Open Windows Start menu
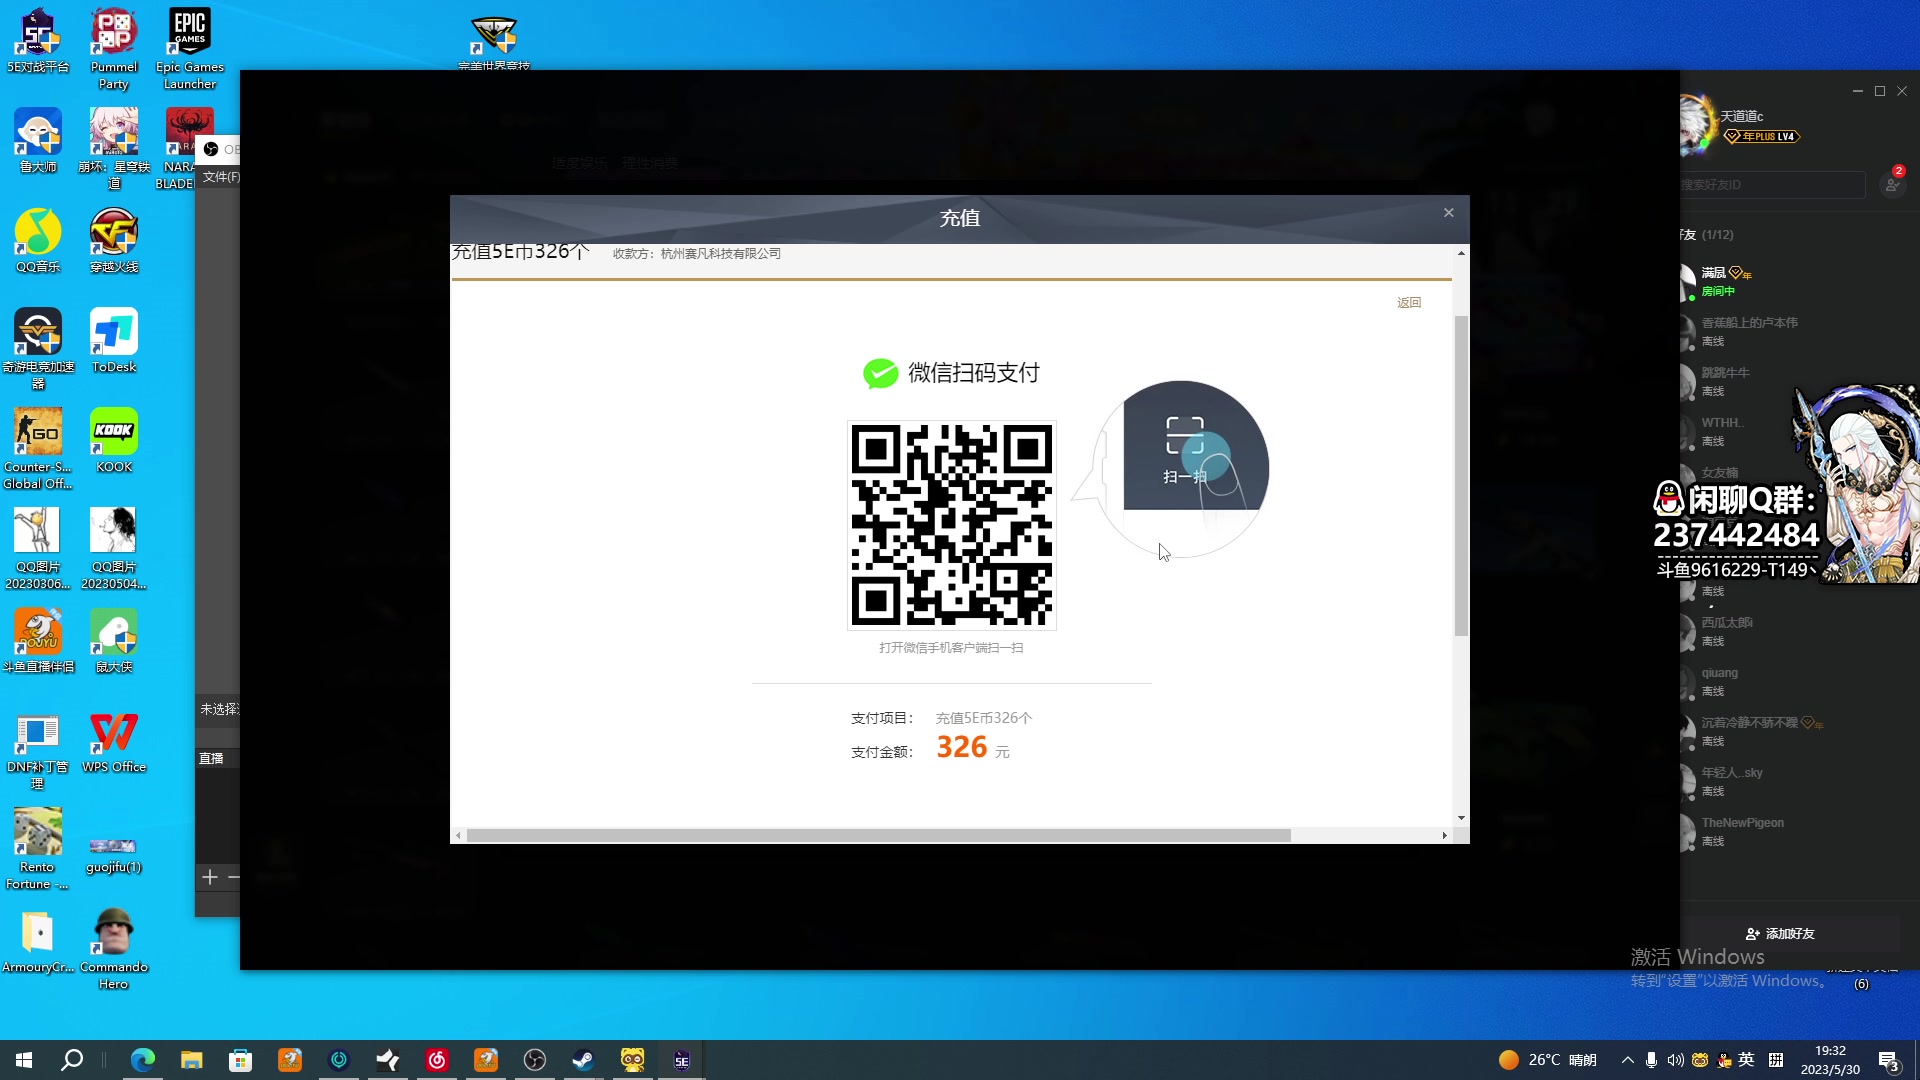This screenshot has width=1920, height=1080. [24, 1060]
